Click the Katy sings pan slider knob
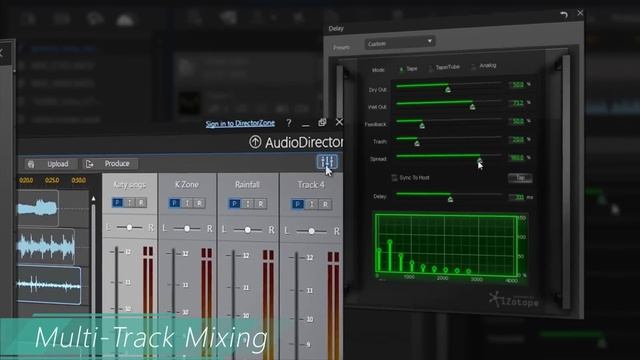640x360 pixels. pyautogui.click(x=129, y=227)
